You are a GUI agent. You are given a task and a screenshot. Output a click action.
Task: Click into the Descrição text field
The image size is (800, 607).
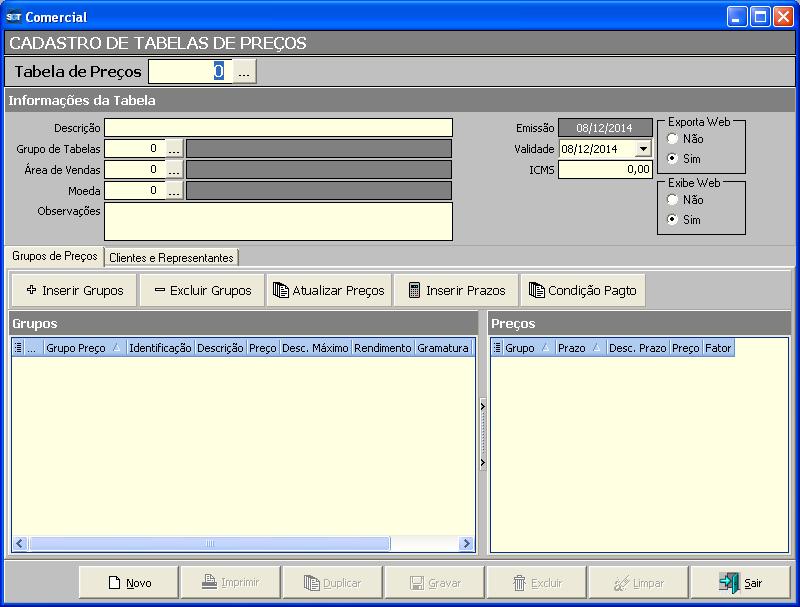pyautogui.click(x=278, y=128)
